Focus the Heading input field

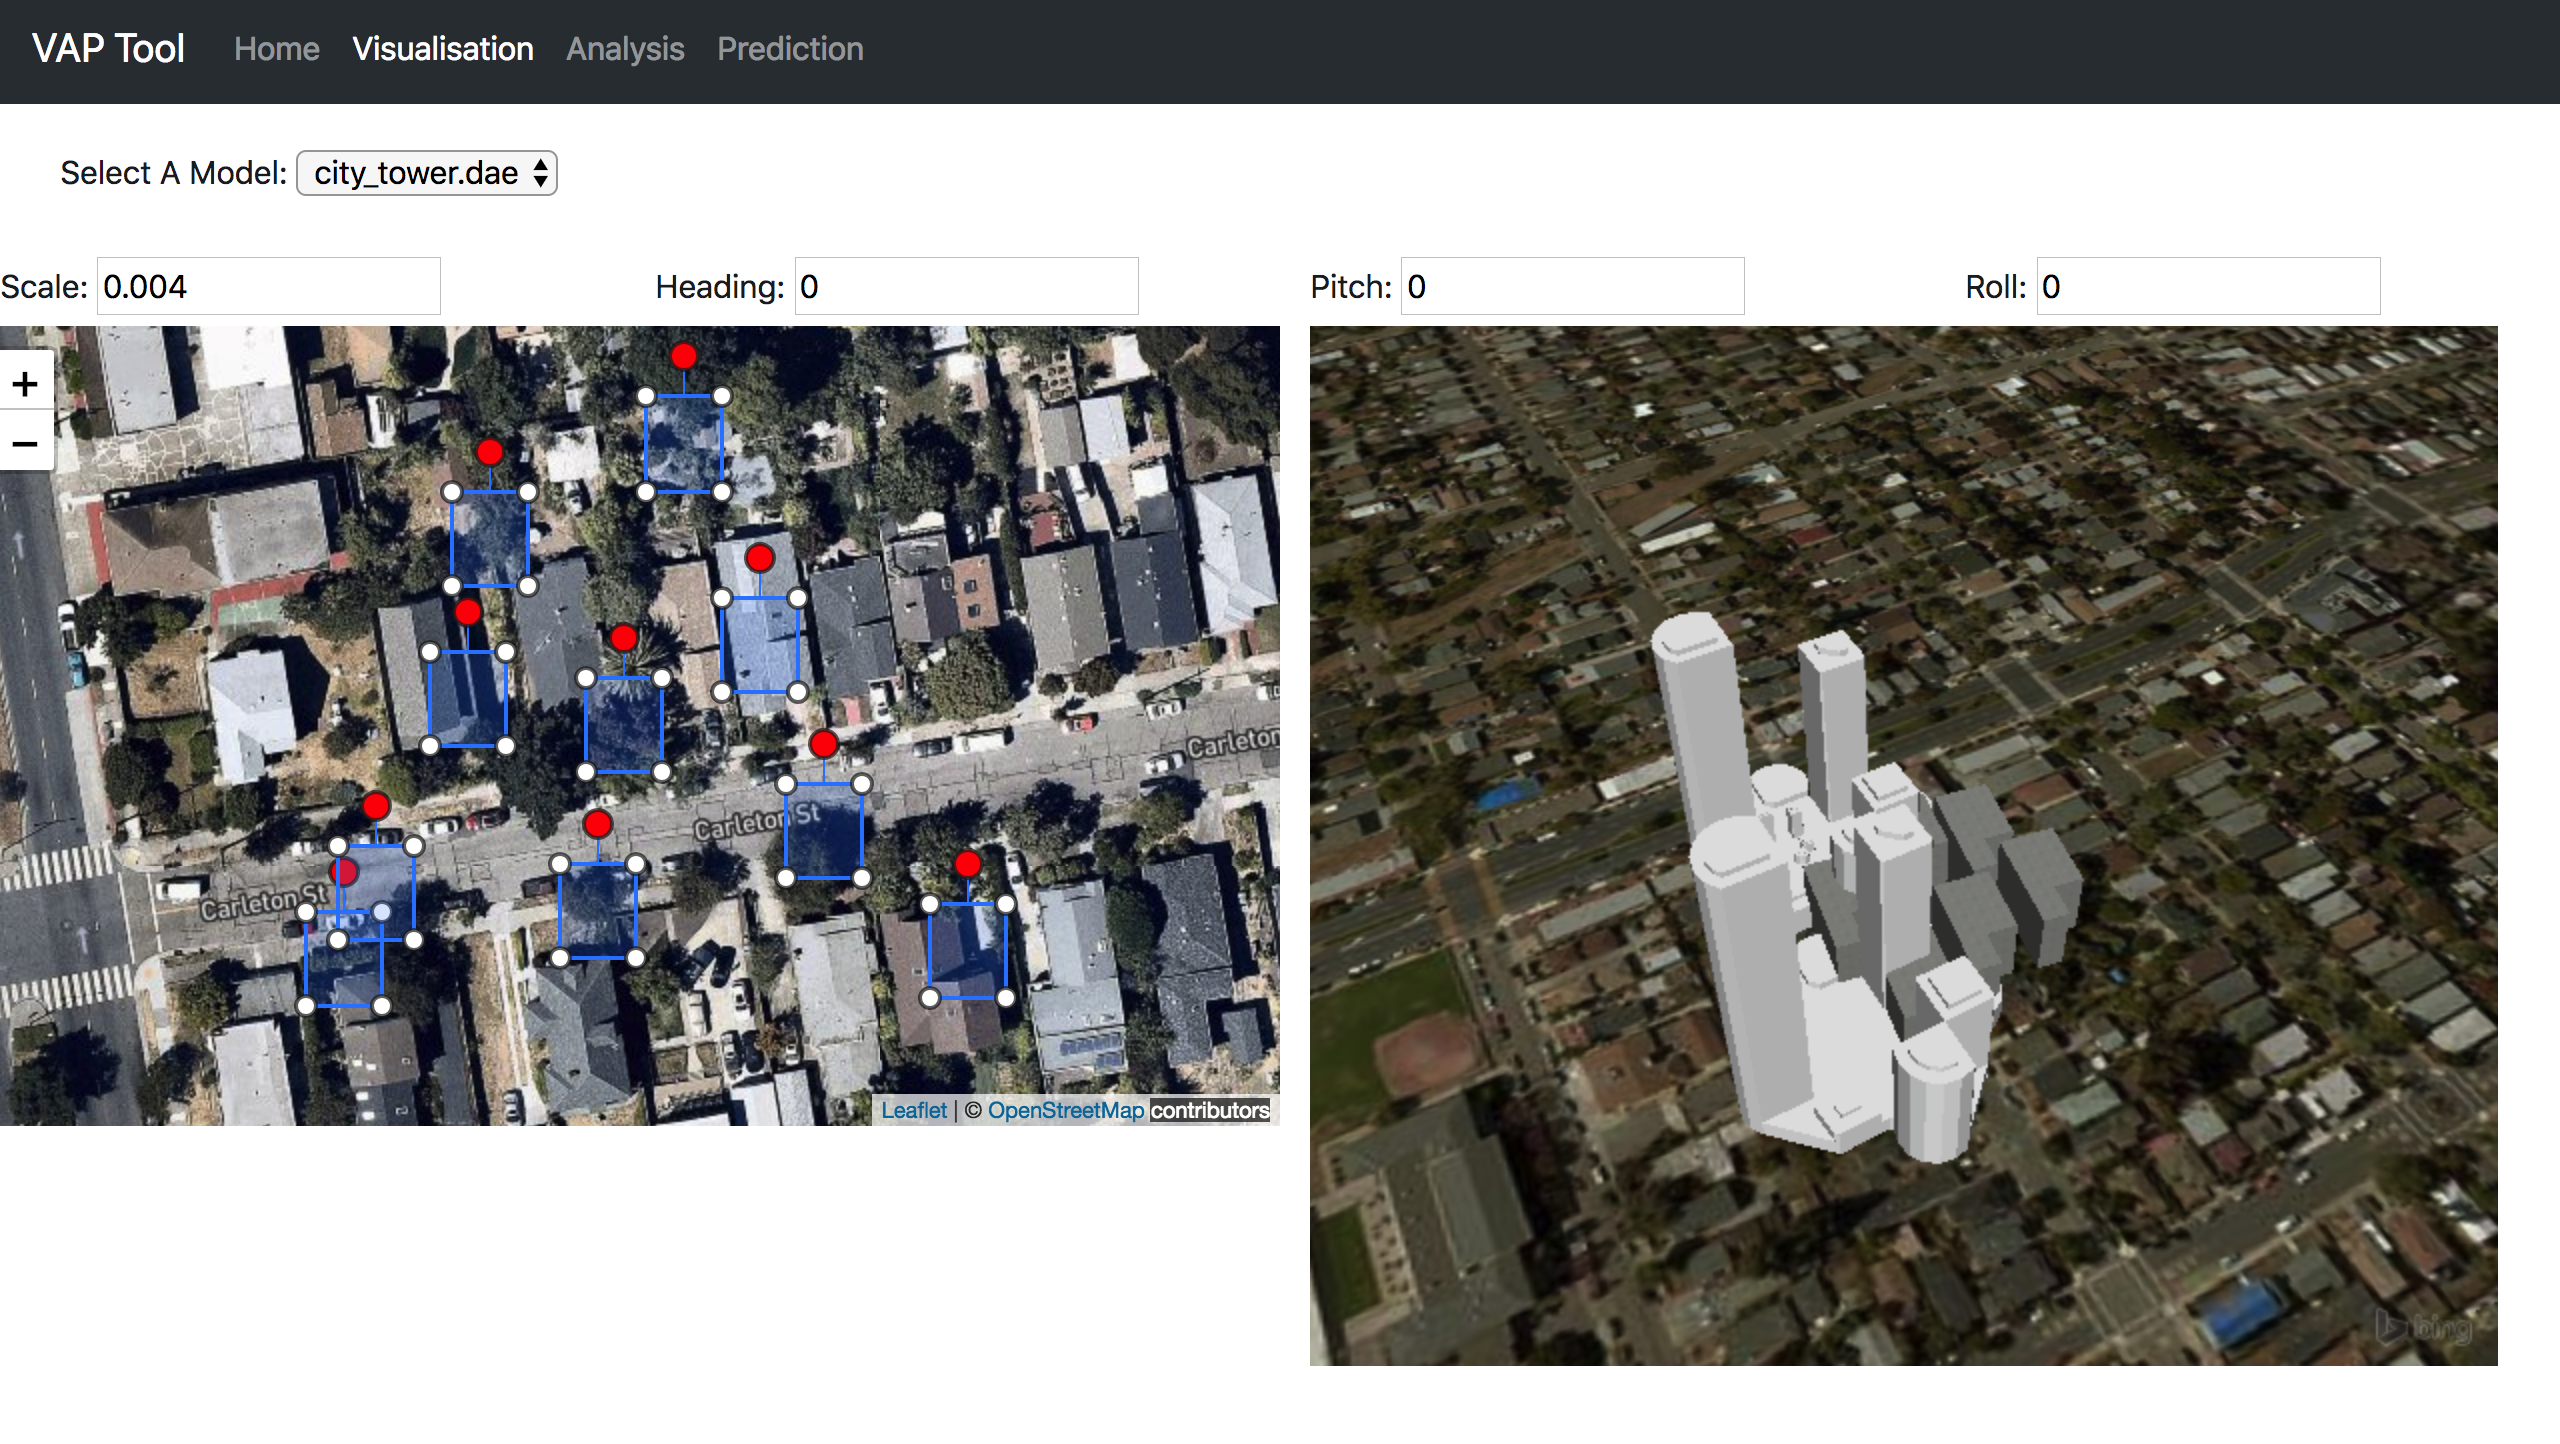[x=966, y=287]
